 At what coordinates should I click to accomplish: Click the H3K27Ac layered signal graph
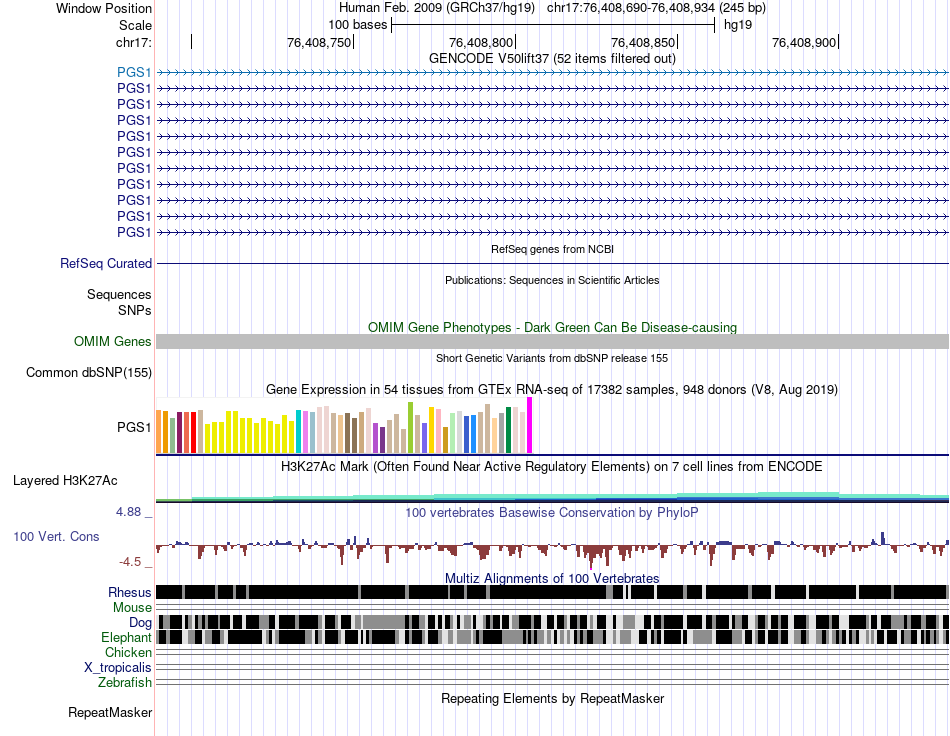tap(552, 497)
